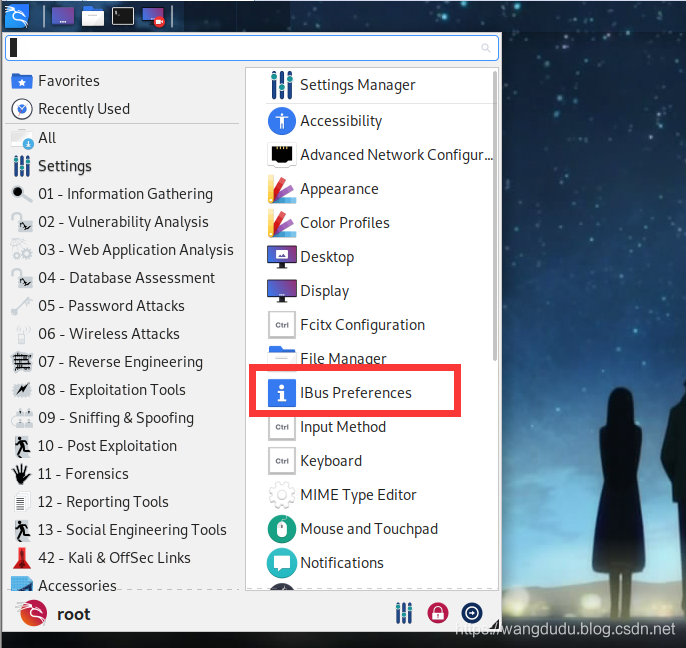
Task: Click the Display monitor icon
Action: tap(282, 291)
